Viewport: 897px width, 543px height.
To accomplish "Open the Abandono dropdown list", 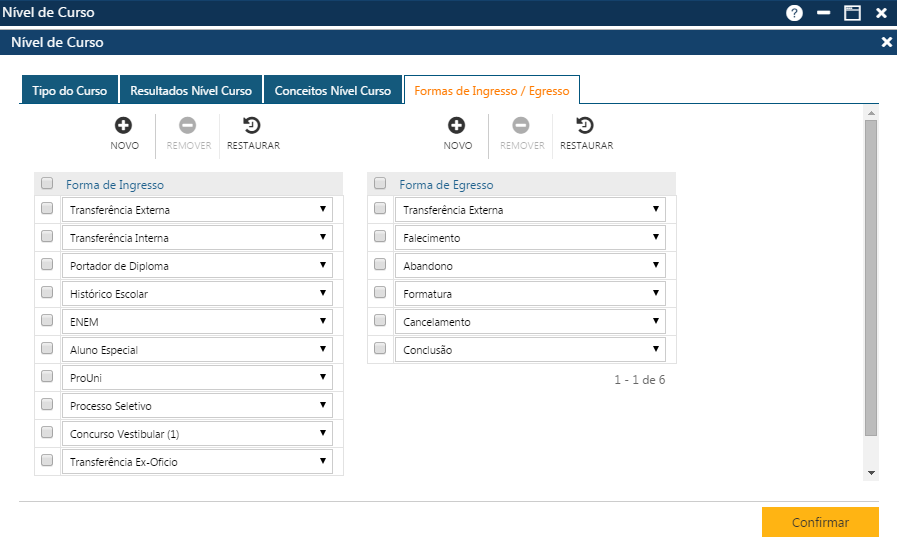I will (x=530, y=266).
